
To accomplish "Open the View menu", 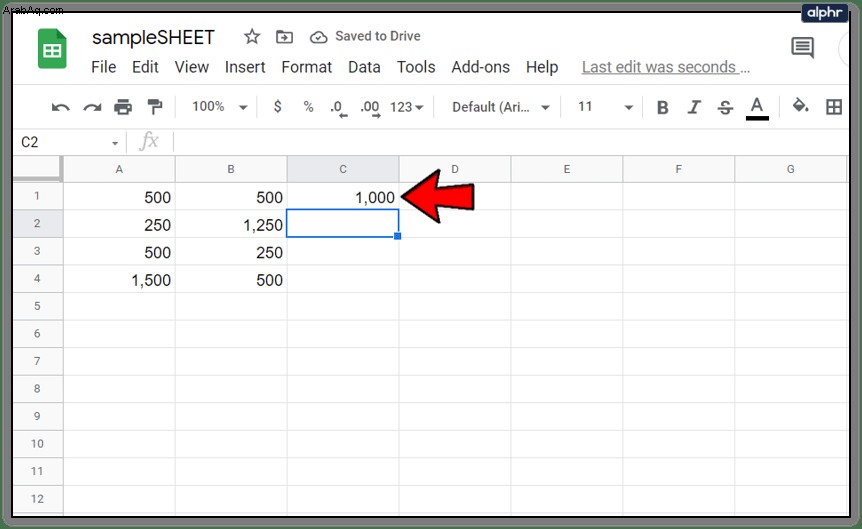I will [x=191, y=67].
